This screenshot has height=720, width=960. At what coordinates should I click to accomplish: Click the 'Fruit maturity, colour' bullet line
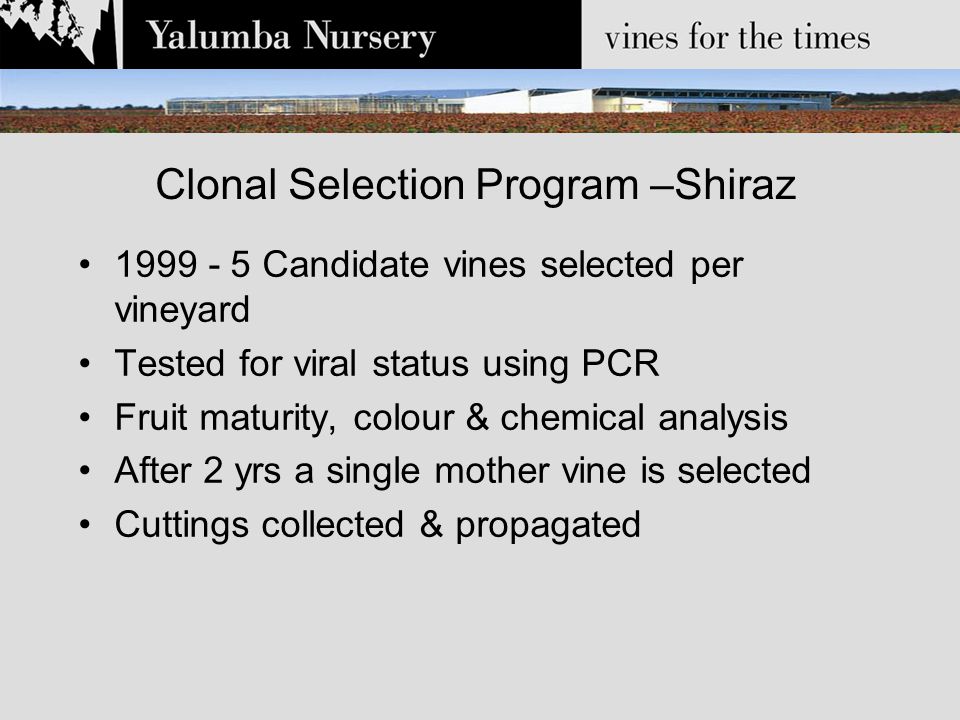[x=451, y=418]
